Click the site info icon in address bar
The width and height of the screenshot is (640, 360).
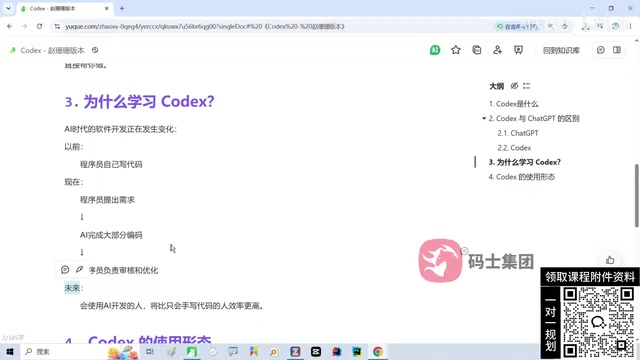(x=57, y=26)
